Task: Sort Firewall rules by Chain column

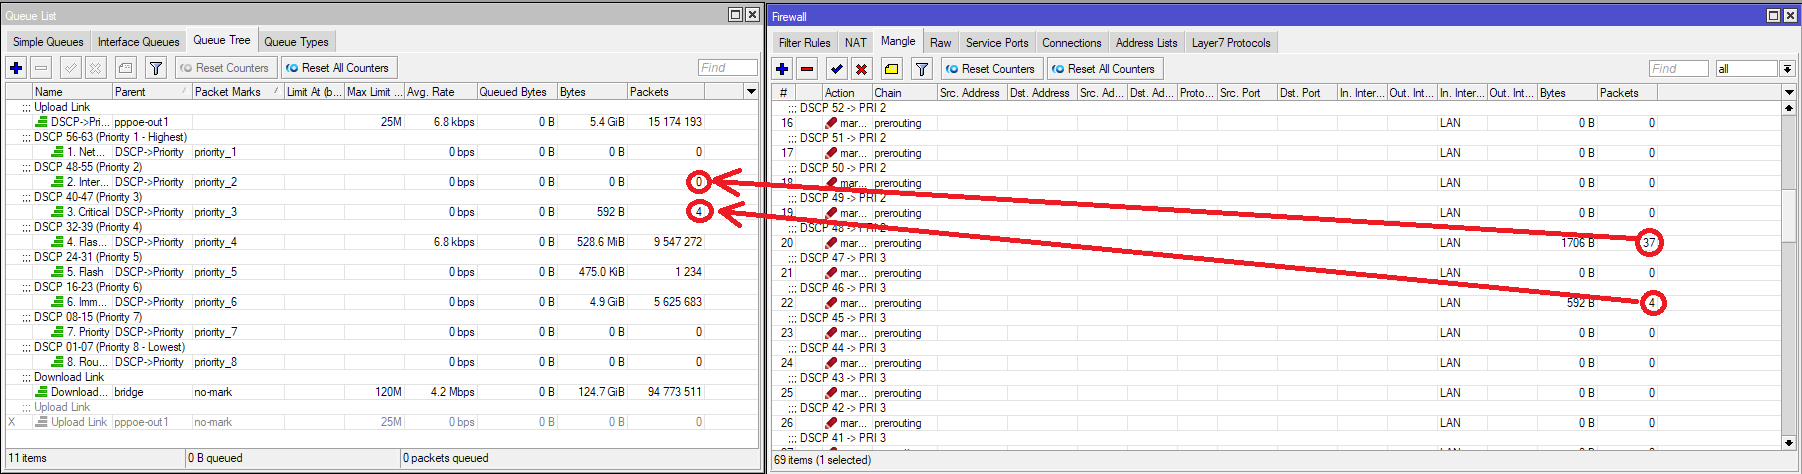Action: coord(904,92)
